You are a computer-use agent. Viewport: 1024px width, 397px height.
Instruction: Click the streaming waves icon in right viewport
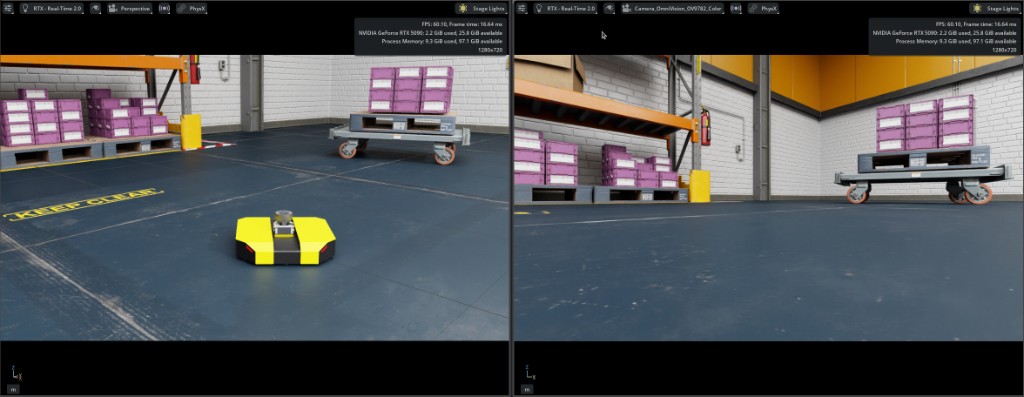735,8
